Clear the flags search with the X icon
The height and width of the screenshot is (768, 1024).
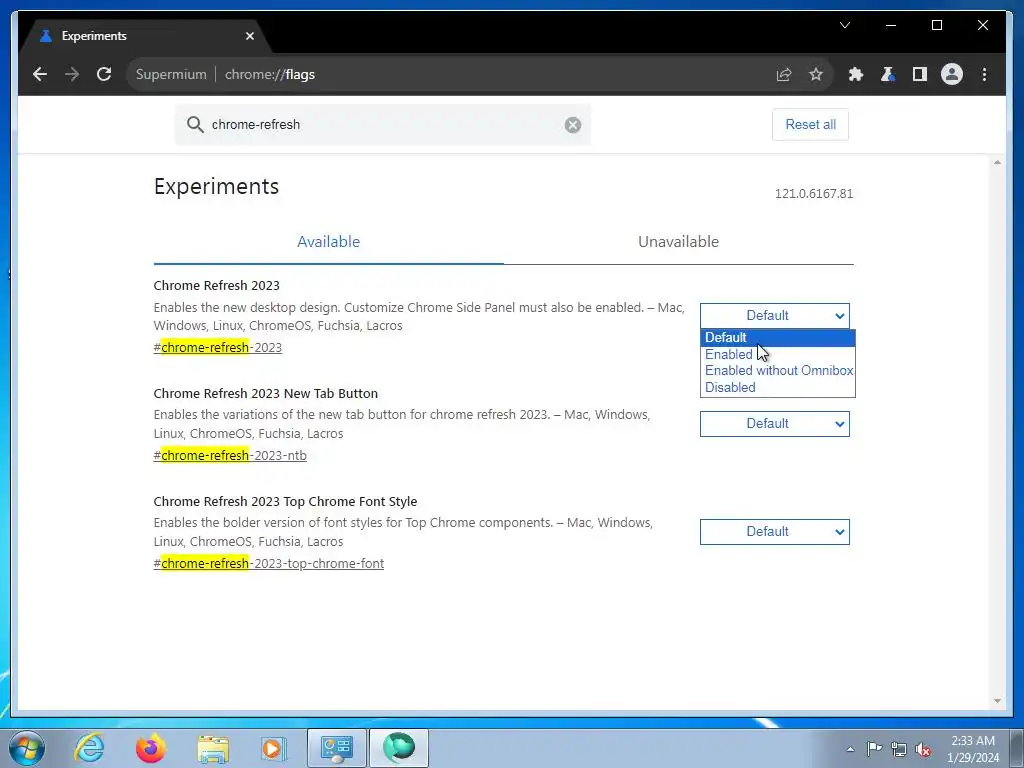[x=573, y=125]
